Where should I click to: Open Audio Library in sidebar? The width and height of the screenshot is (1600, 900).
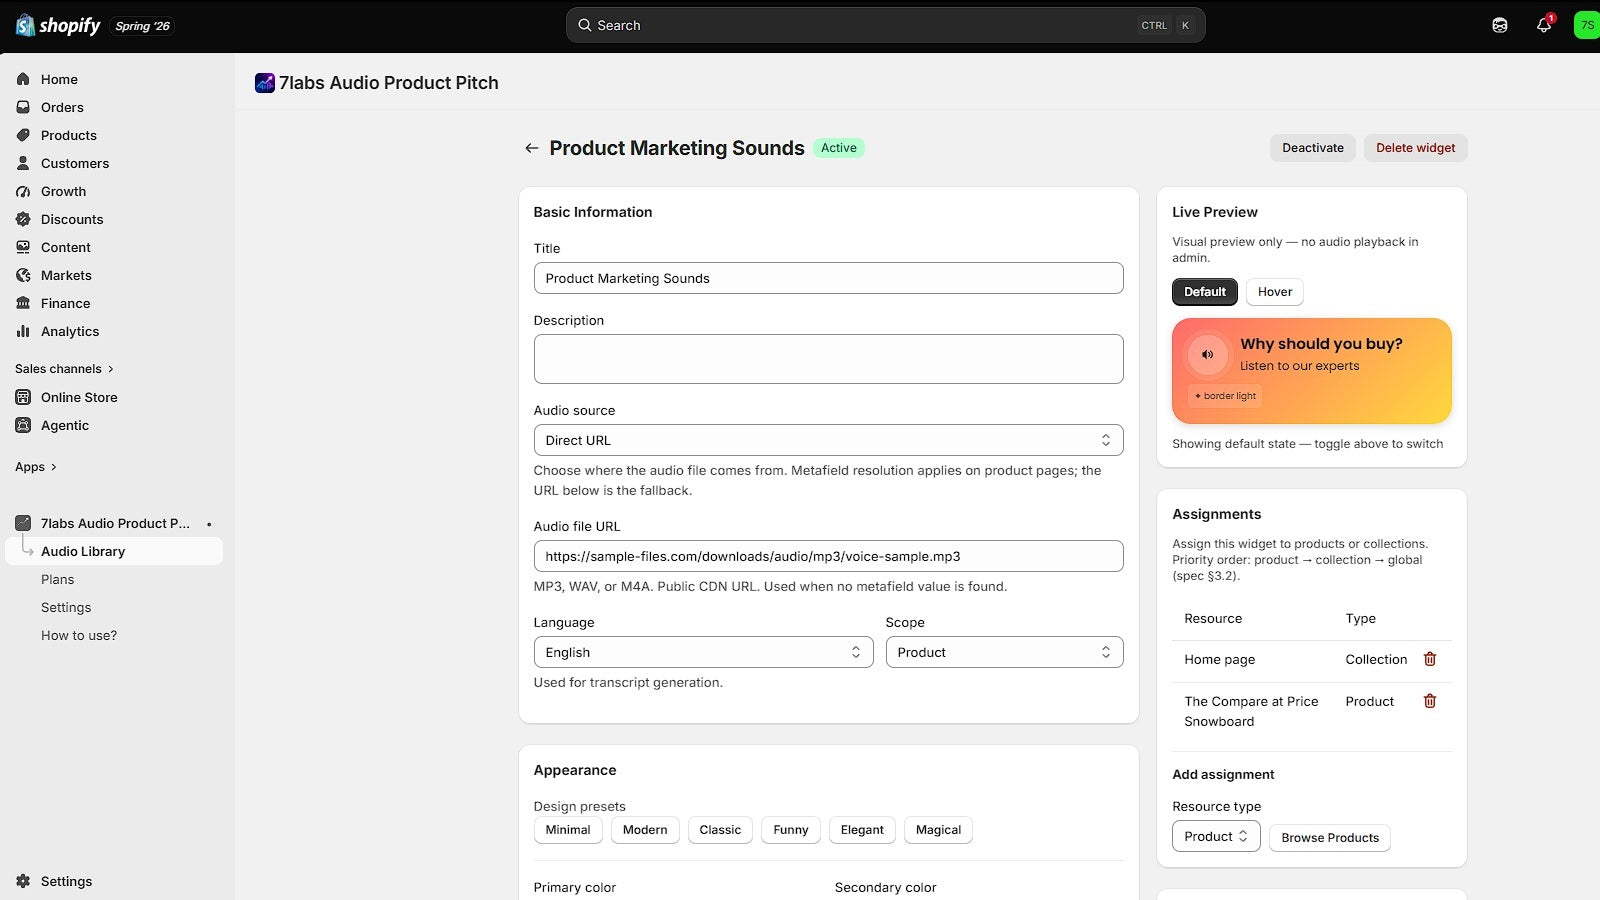pos(114,551)
